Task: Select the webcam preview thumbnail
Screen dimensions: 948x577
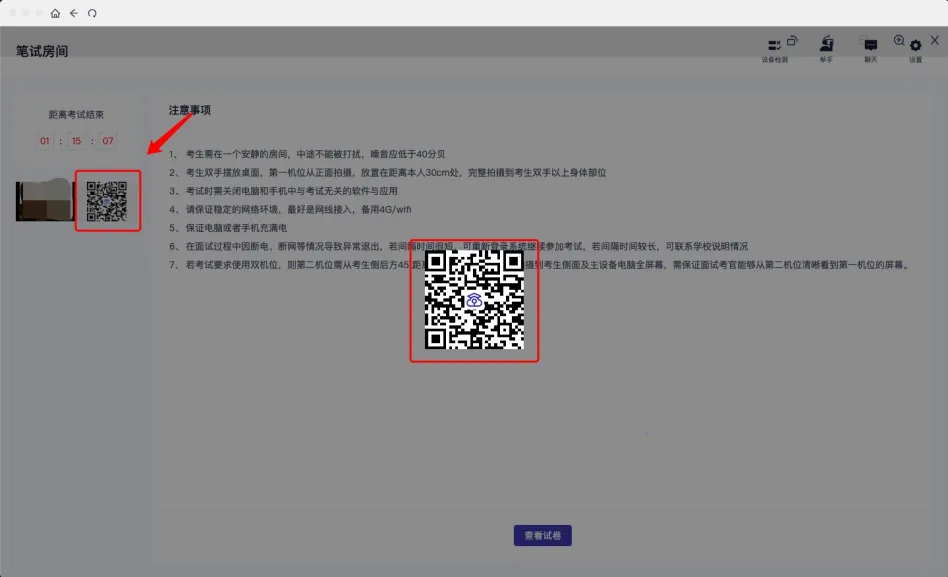Action: [45, 200]
